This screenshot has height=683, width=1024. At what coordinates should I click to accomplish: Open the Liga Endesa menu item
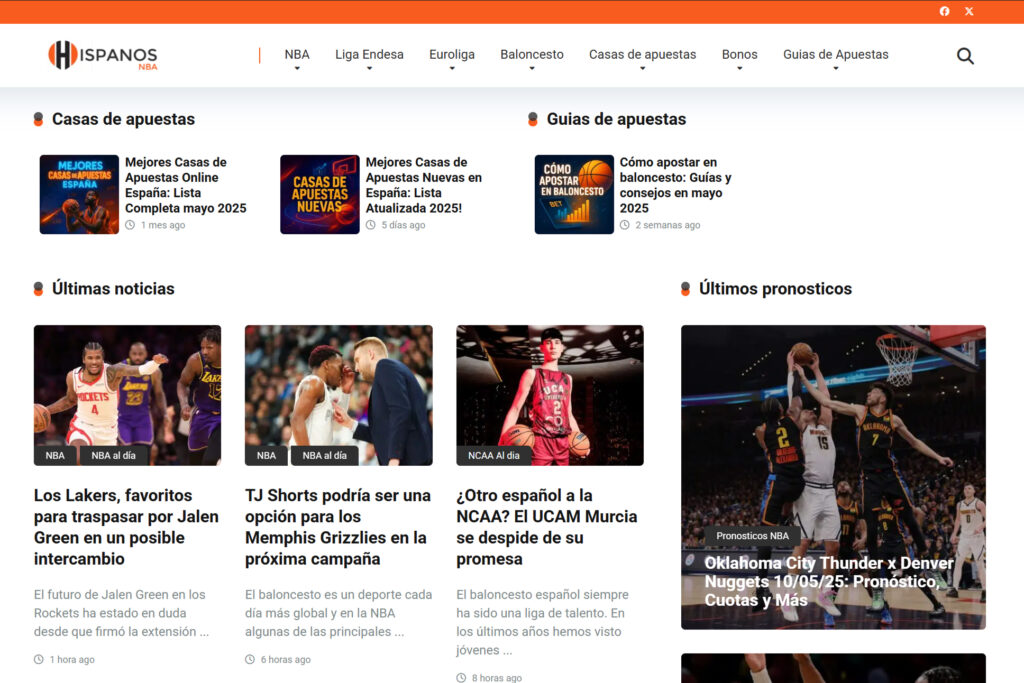click(369, 54)
